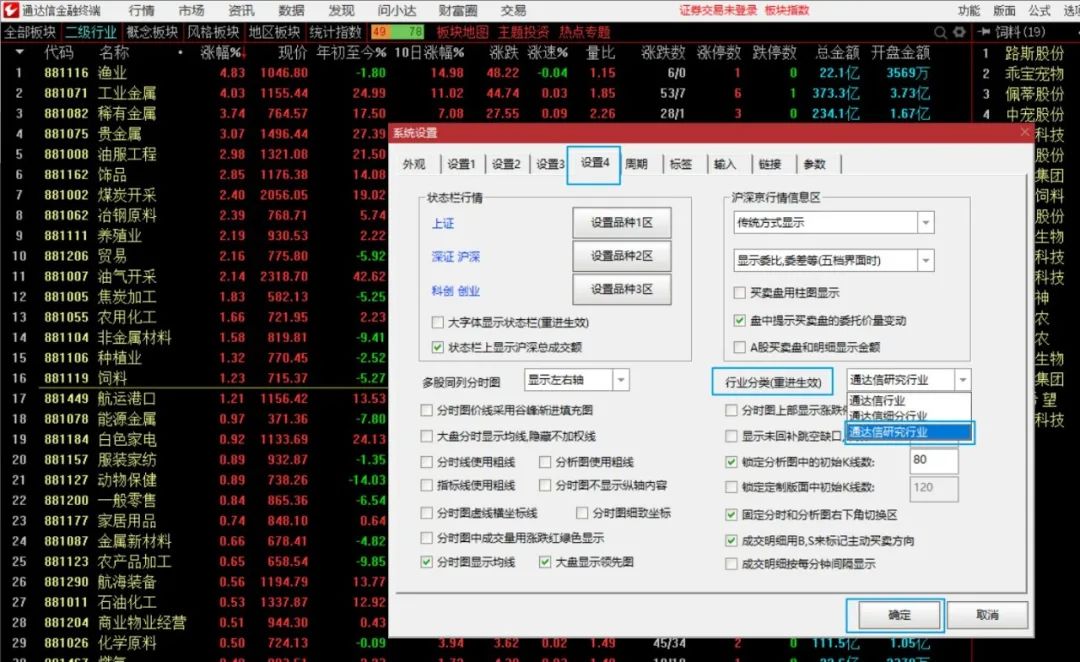
Task: Enable 分时图价线采用谷峰渐进填充图 checkbox
Action: click(x=426, y=410)
